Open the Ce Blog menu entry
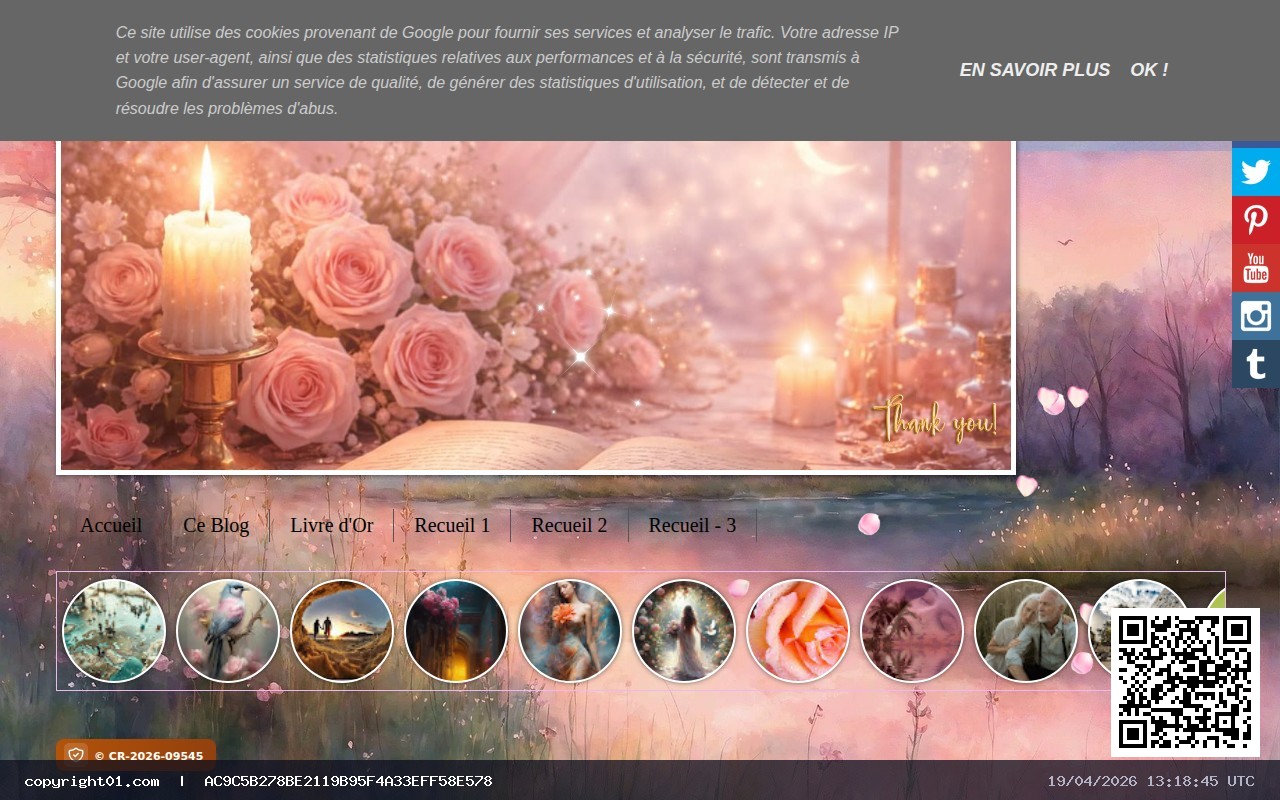 coord(216,525)
